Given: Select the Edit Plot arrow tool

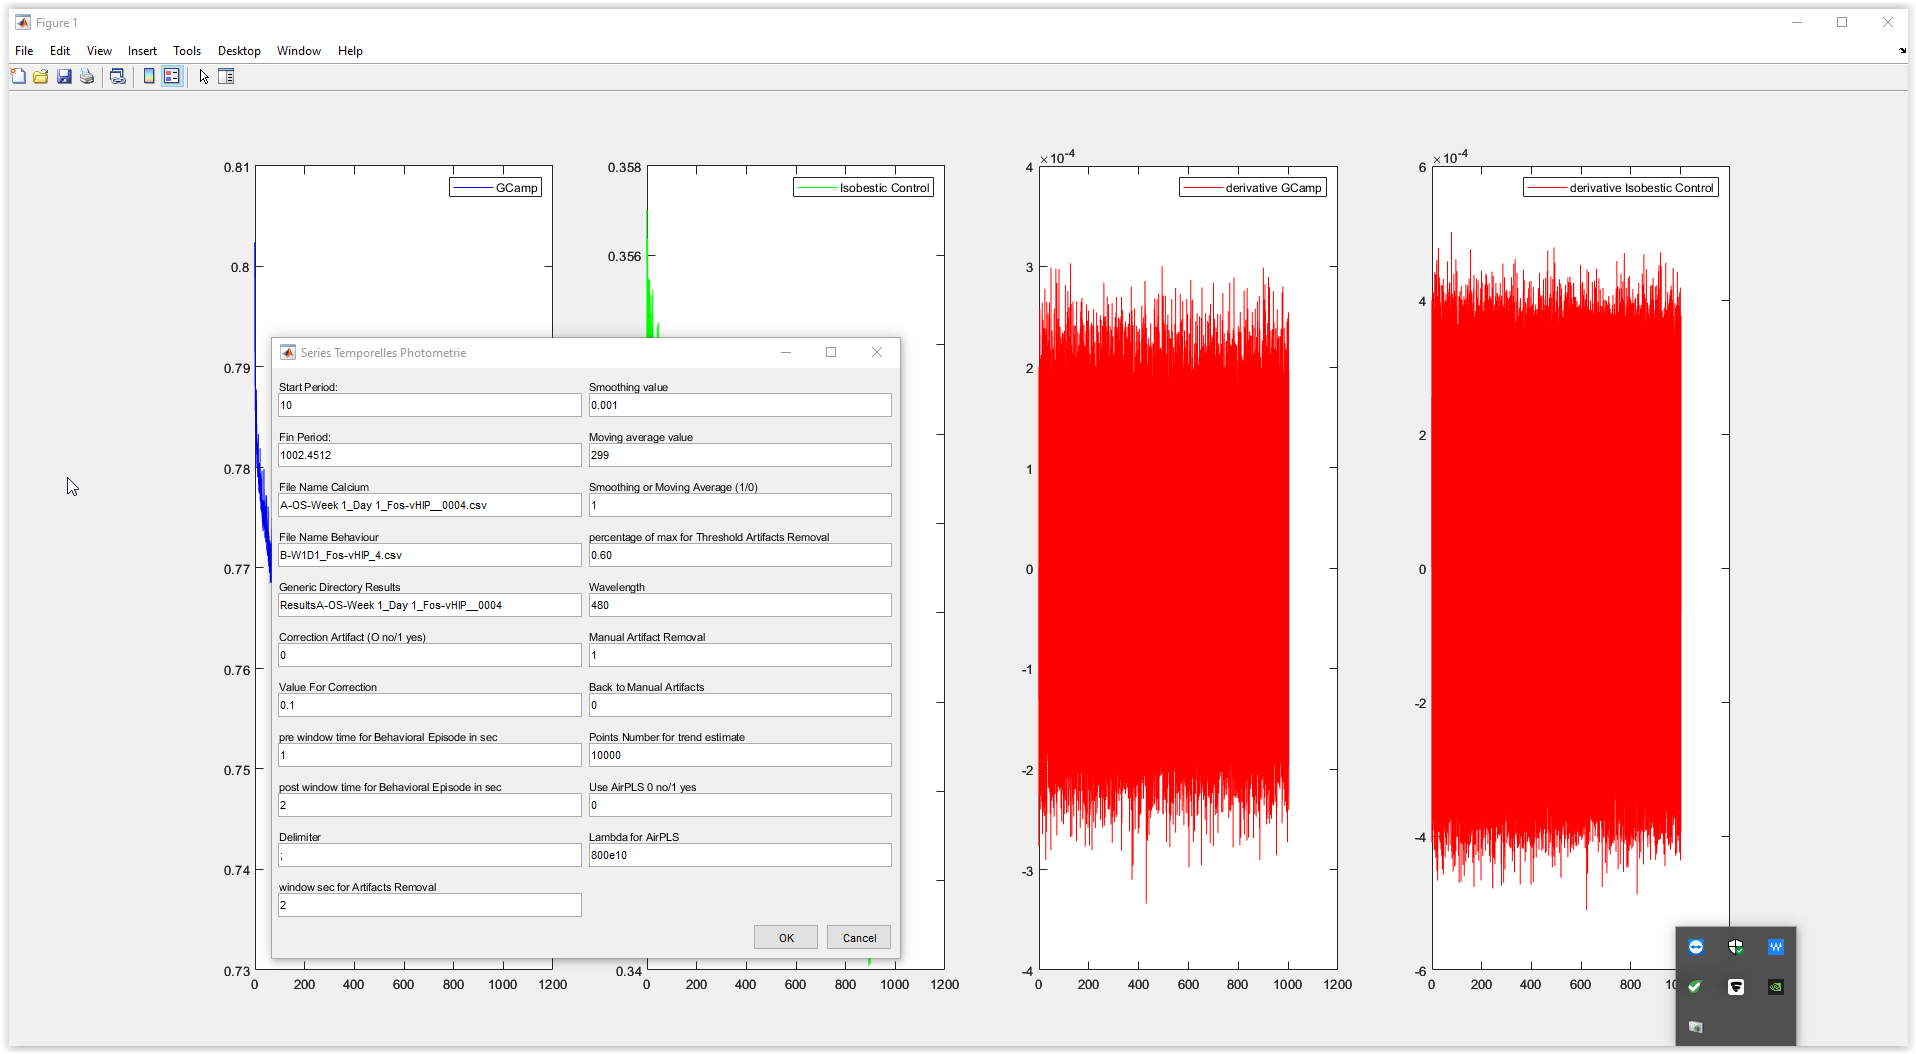Looking at the screenshot, I should click(x=204, y=76).
